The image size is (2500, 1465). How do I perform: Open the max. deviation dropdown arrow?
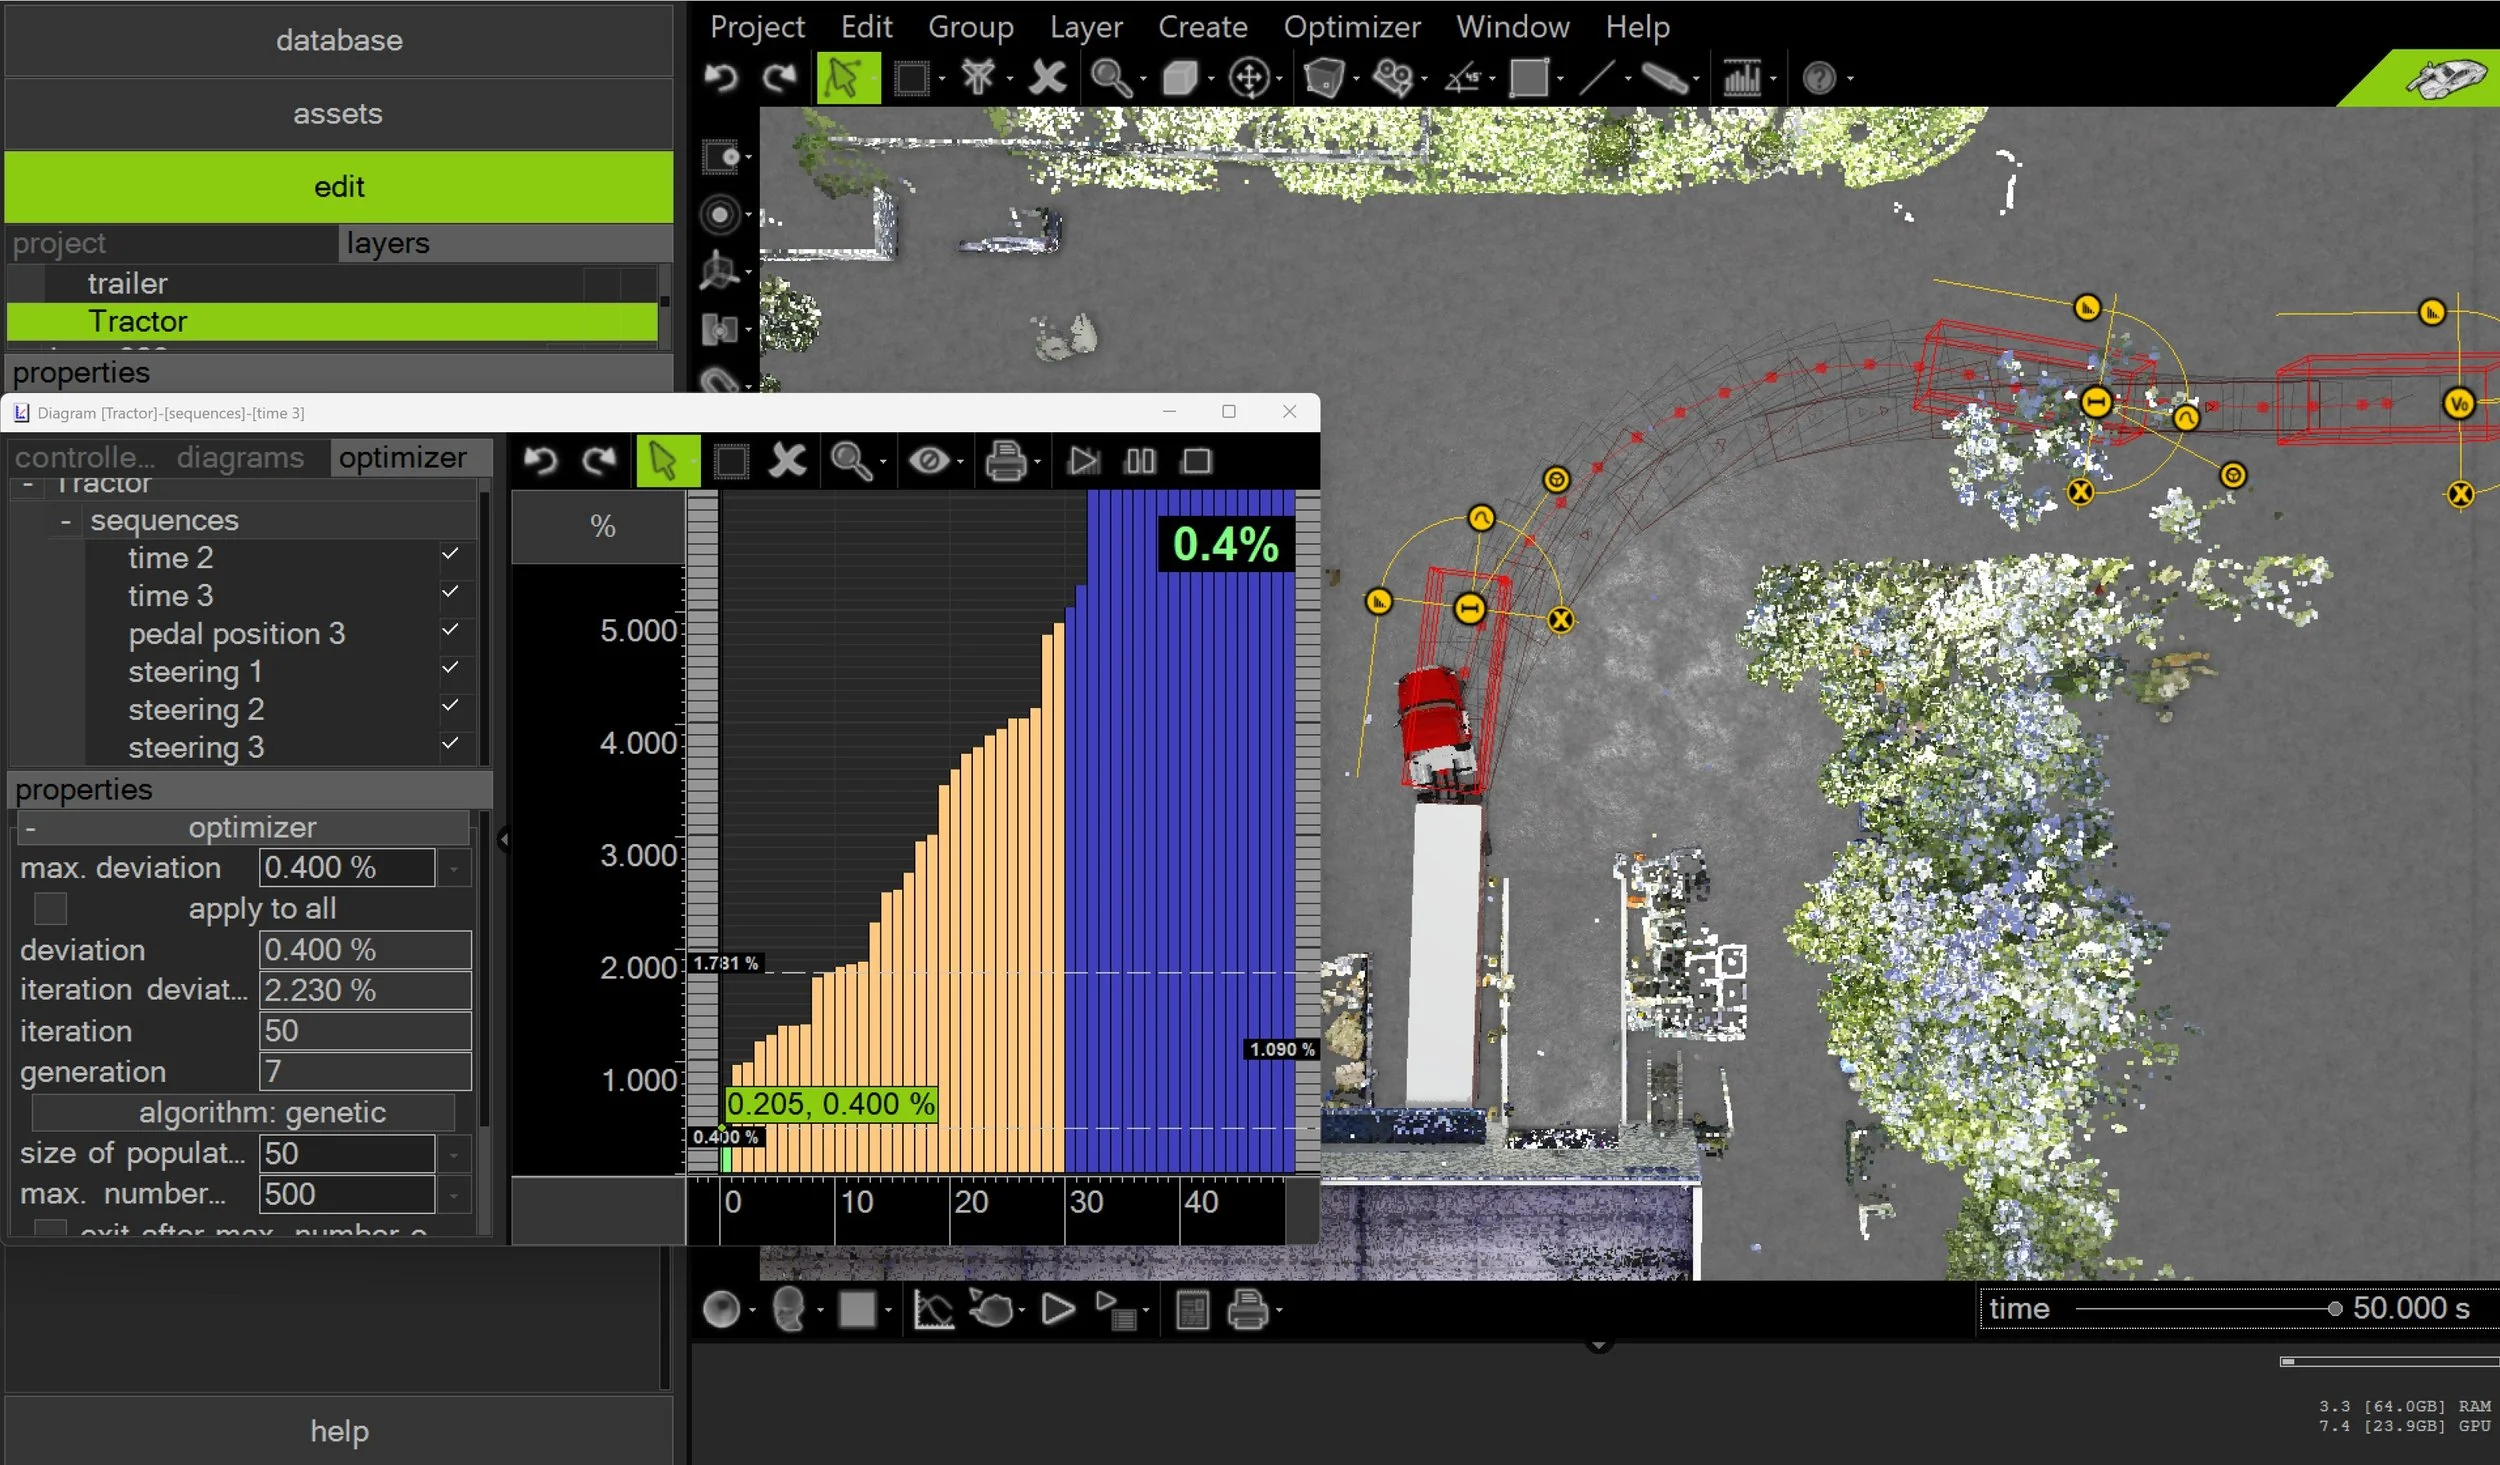coord(454,868)
